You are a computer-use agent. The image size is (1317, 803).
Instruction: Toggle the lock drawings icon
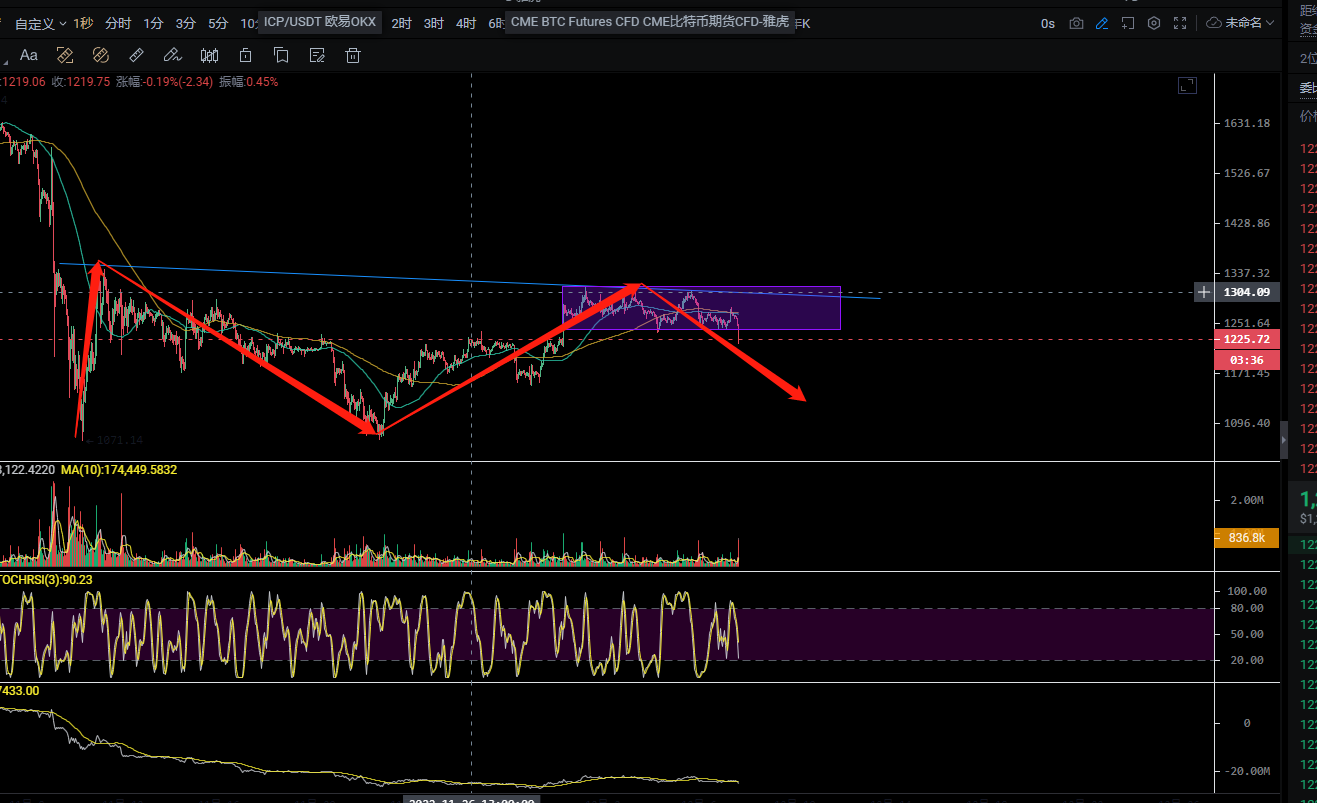(246, 56)
